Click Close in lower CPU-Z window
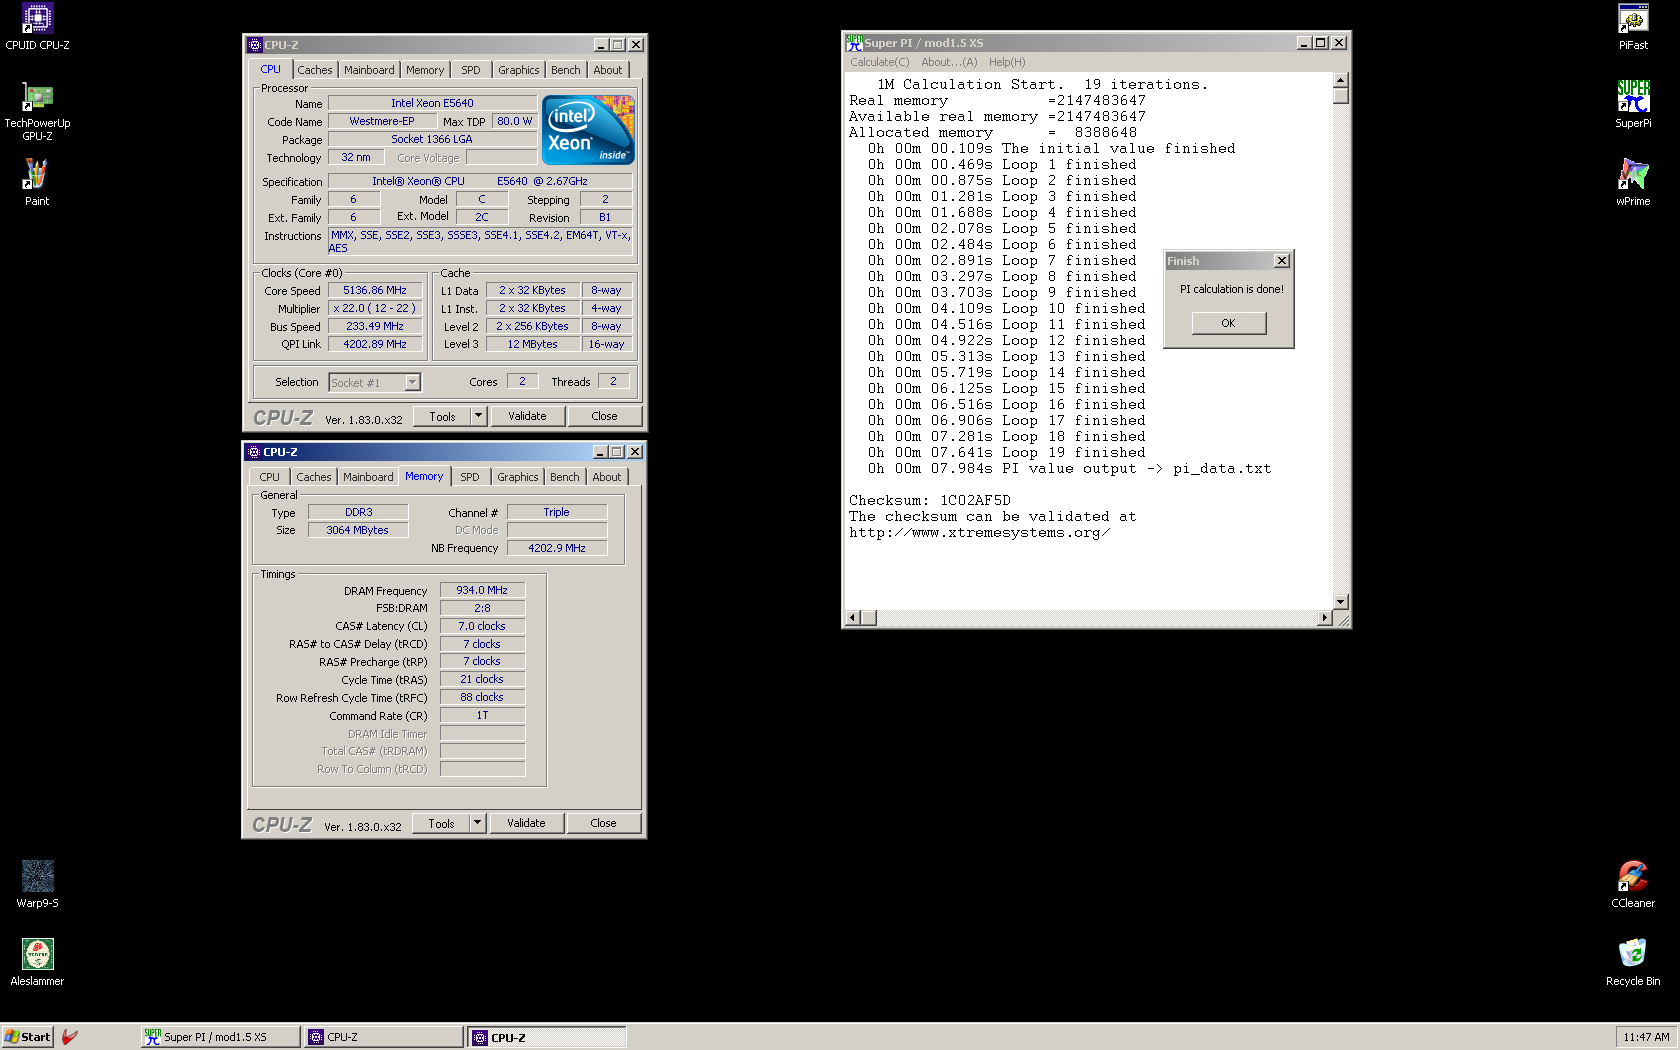The width and height of the screenshot is (1680, 1050). pyautogui.click(x=603, y=823)
